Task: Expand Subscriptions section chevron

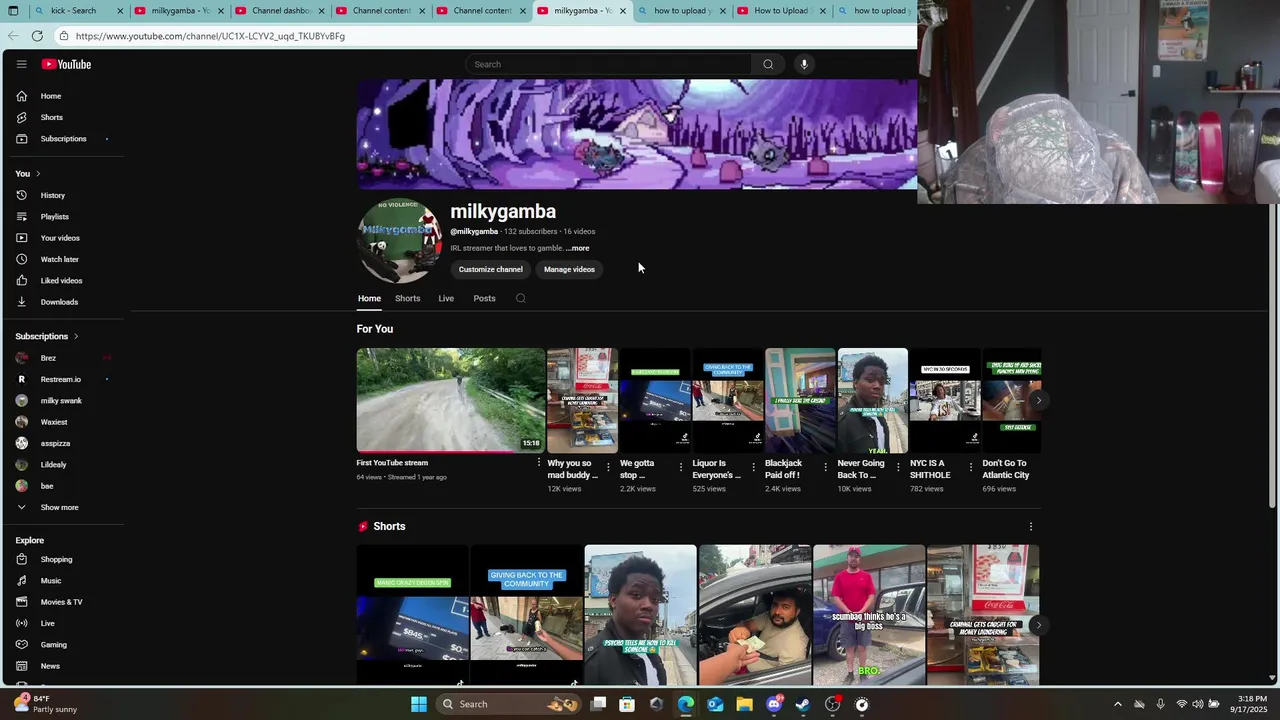Action: (x=75, y=336)
